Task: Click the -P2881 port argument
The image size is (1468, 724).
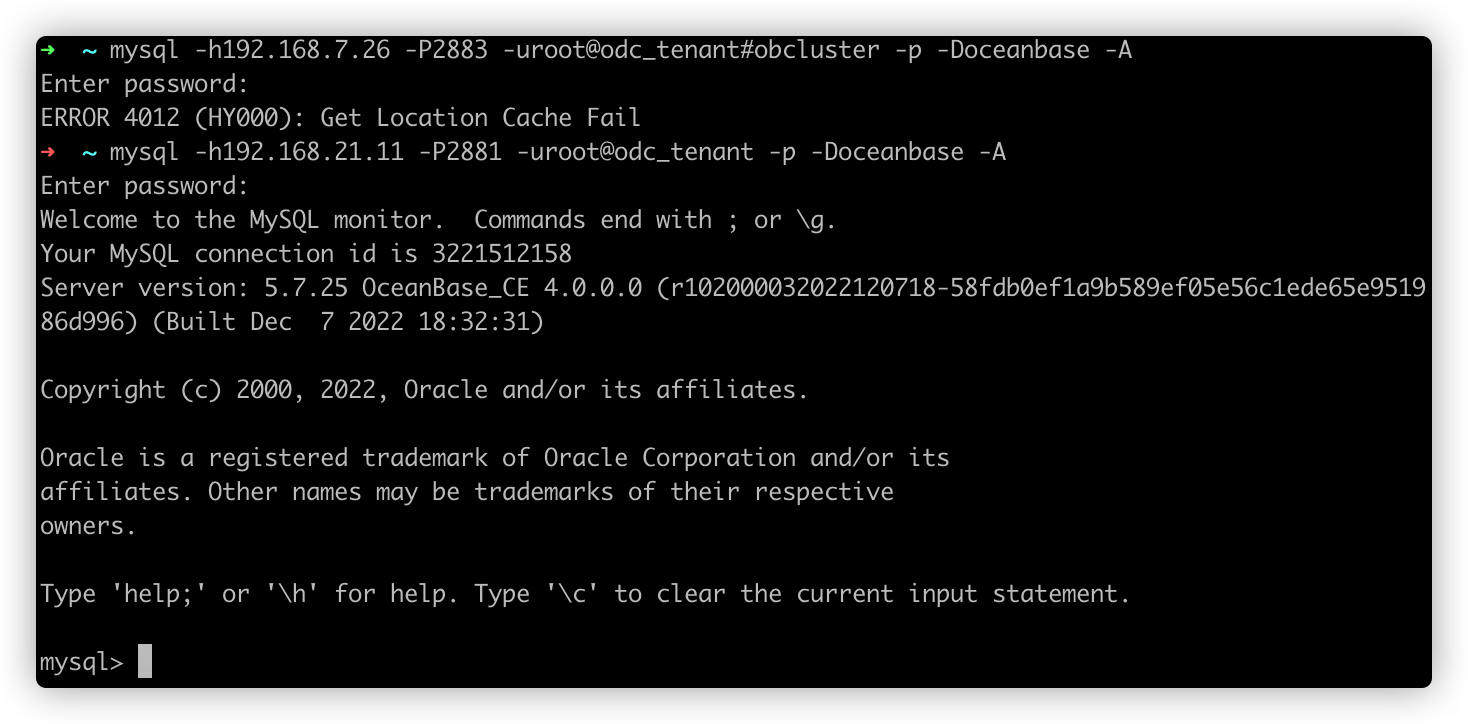Action: [460, 152]
